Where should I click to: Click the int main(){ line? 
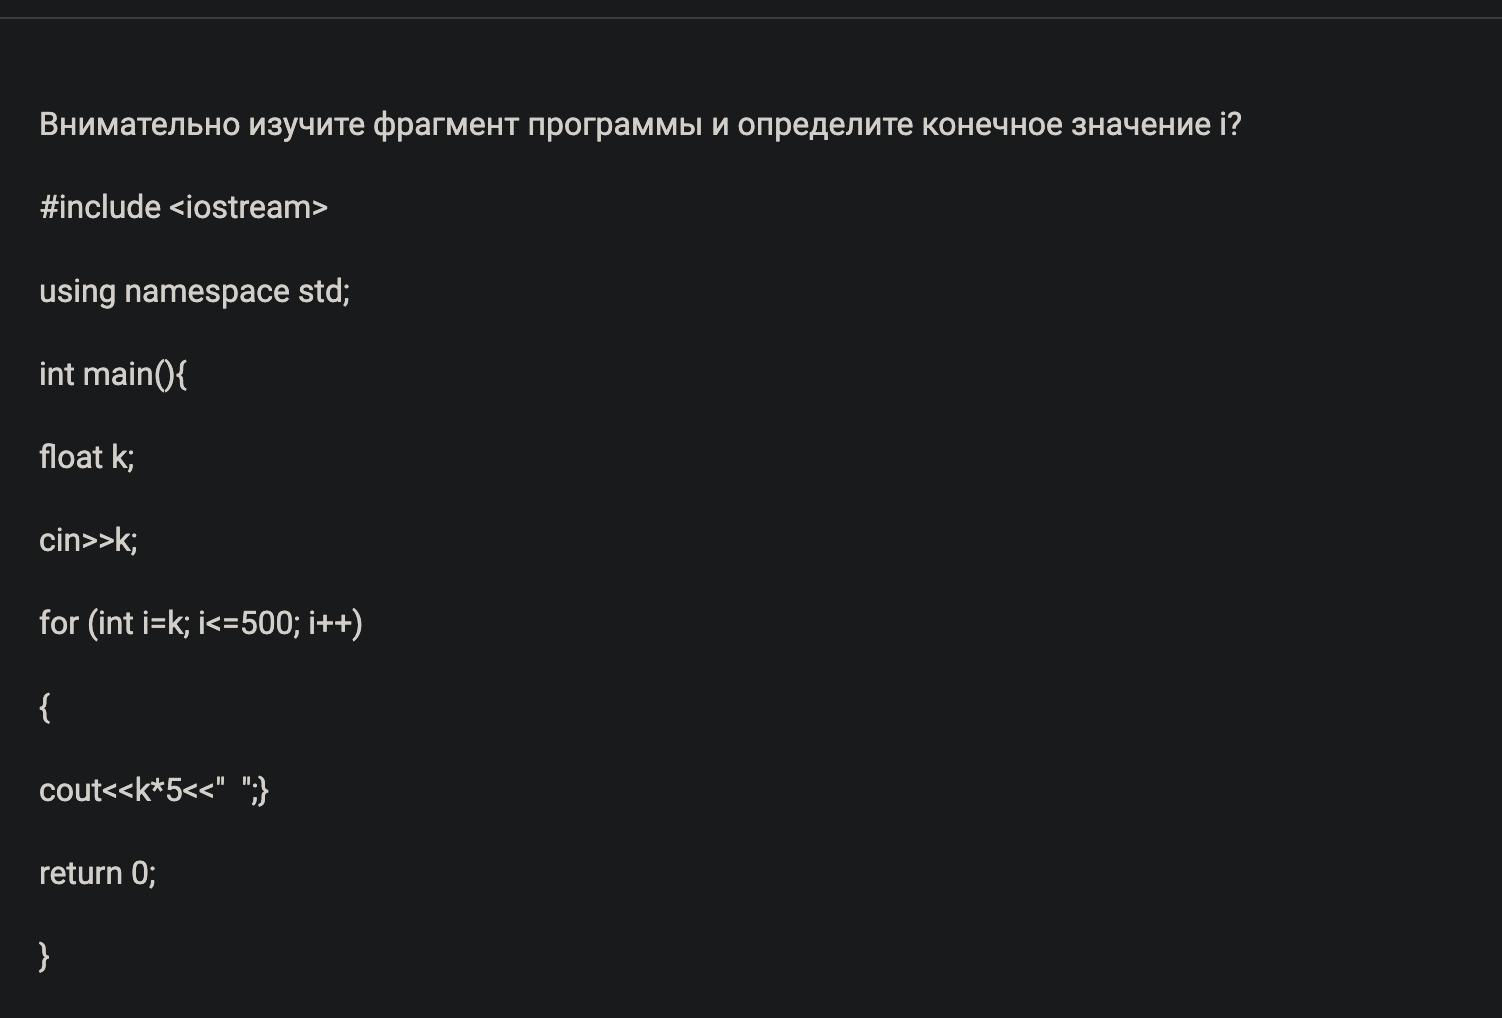[112, 374]
